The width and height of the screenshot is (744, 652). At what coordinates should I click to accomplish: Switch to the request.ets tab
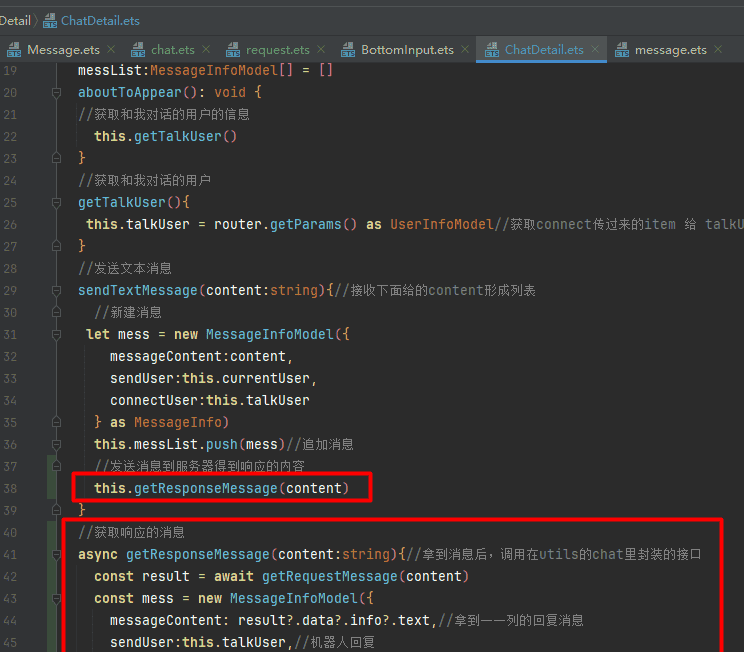[277, 50]
